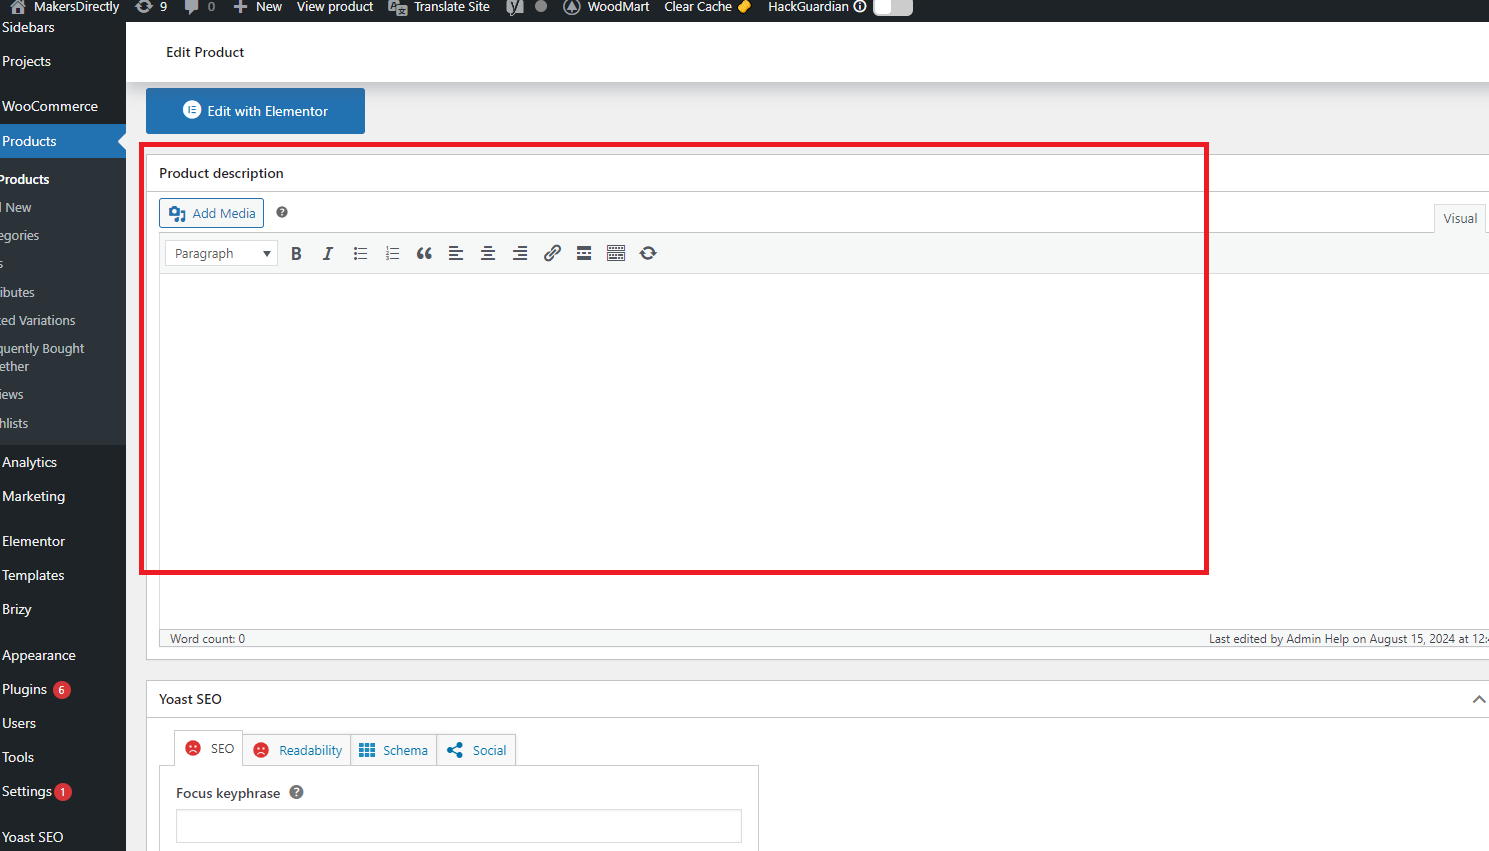Open the updates counter in admin bar
This screenshot has height=851, width=1489.
[151, 7]
